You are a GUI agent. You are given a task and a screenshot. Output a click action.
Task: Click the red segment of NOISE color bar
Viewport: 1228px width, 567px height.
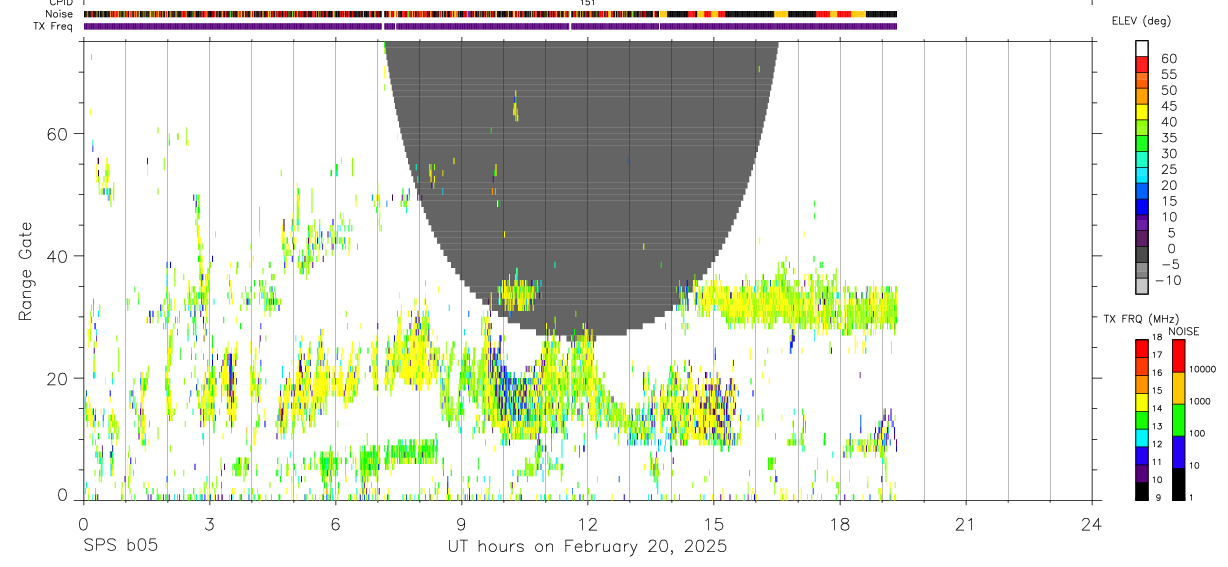coord(1179,355)
